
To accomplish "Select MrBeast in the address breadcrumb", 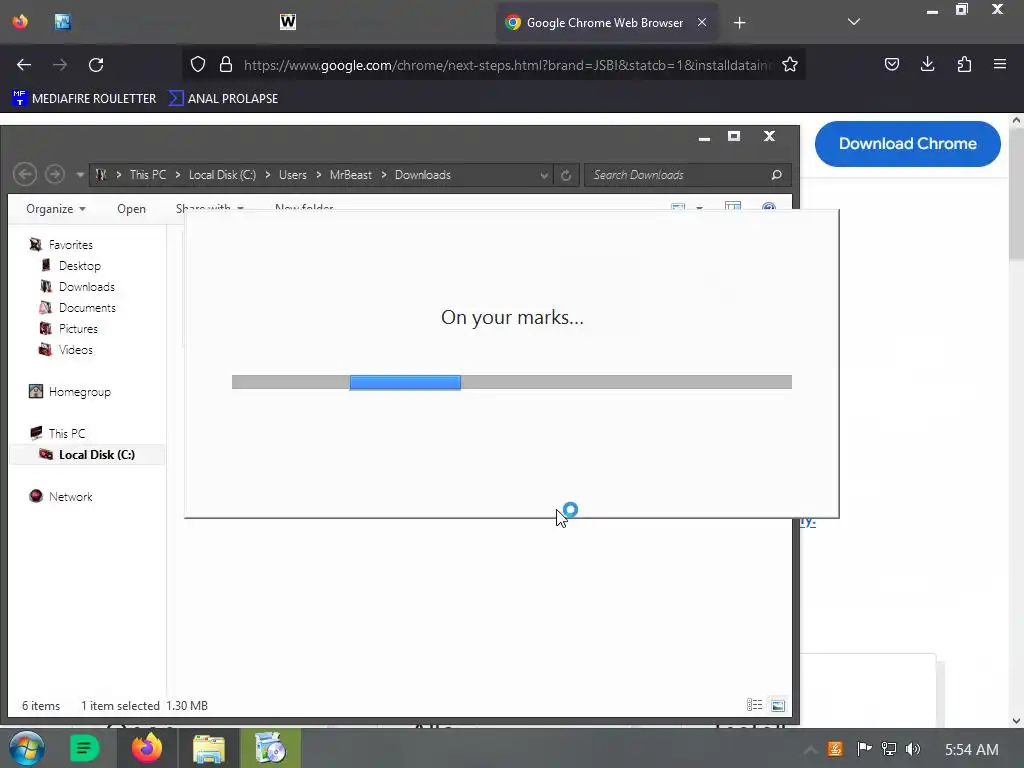I will click(x=351, y=175).
